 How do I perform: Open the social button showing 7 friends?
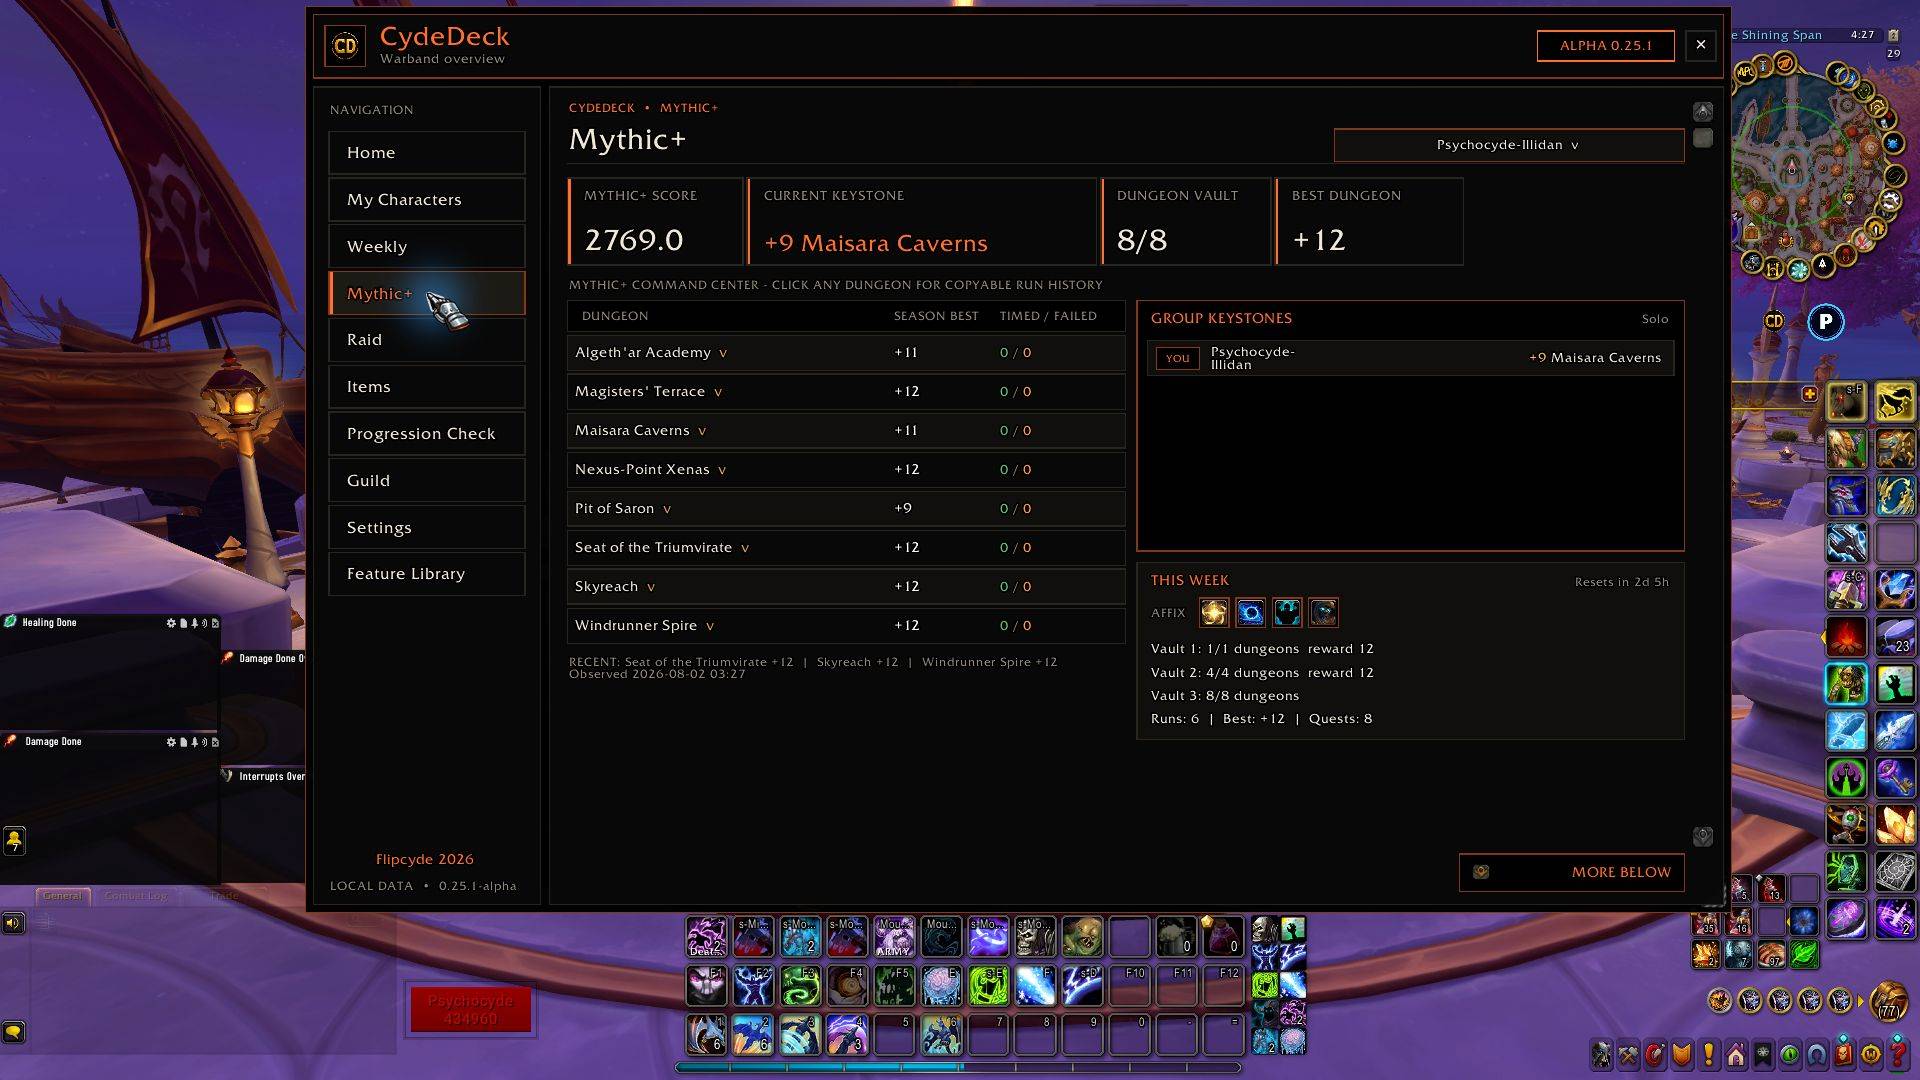point(14,841)
